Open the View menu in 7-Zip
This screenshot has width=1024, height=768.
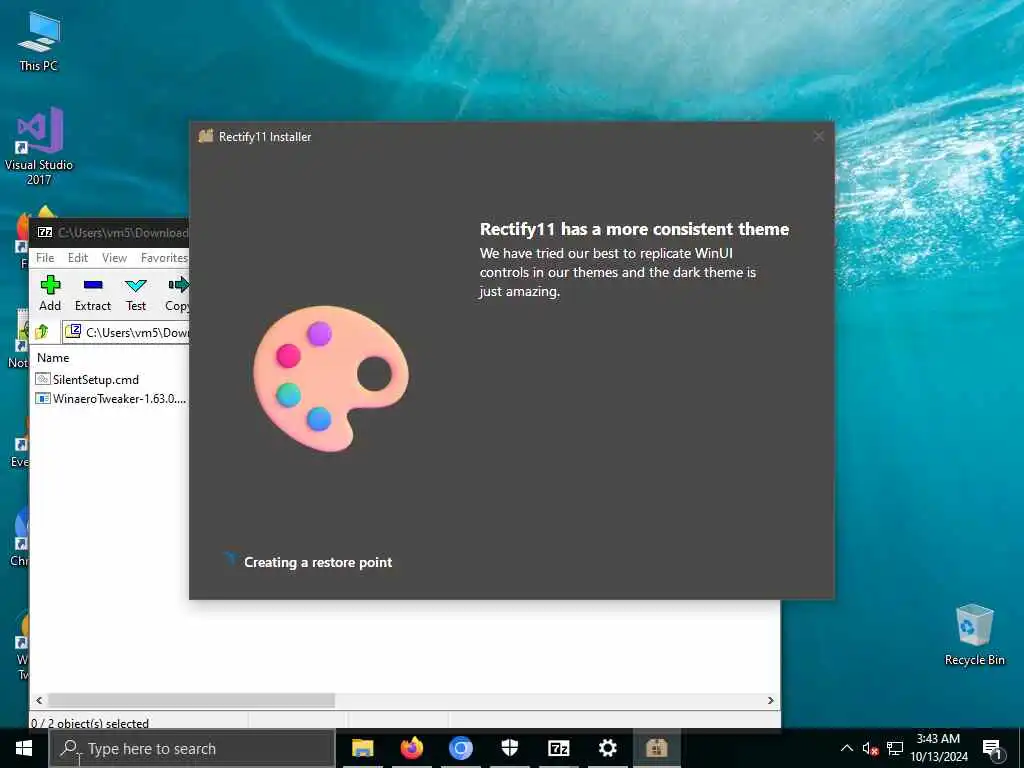(x=114, y=258)
